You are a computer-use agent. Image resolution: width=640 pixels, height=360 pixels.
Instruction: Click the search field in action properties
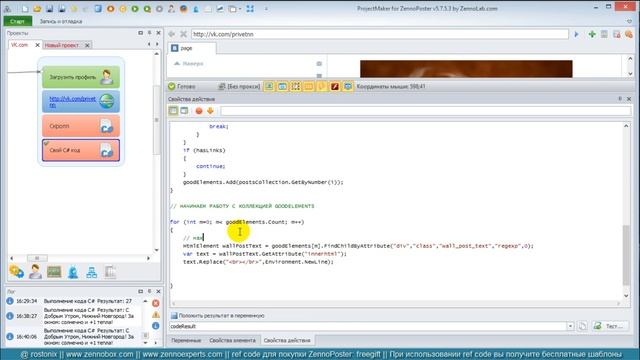425,111
